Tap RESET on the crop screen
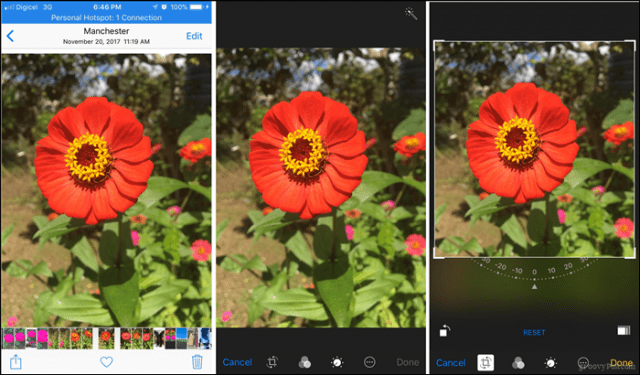Screen dimensions: 640x375 (534, 333)
